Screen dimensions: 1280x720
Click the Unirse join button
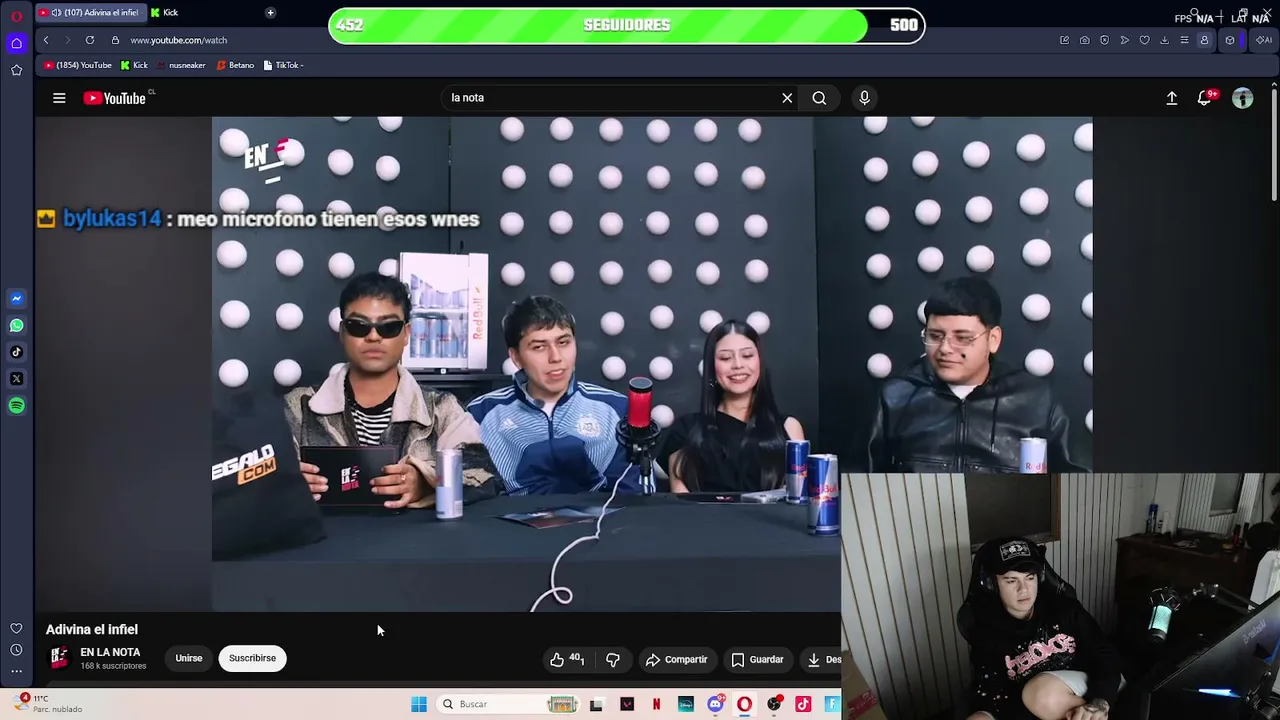tap(189, 658)
